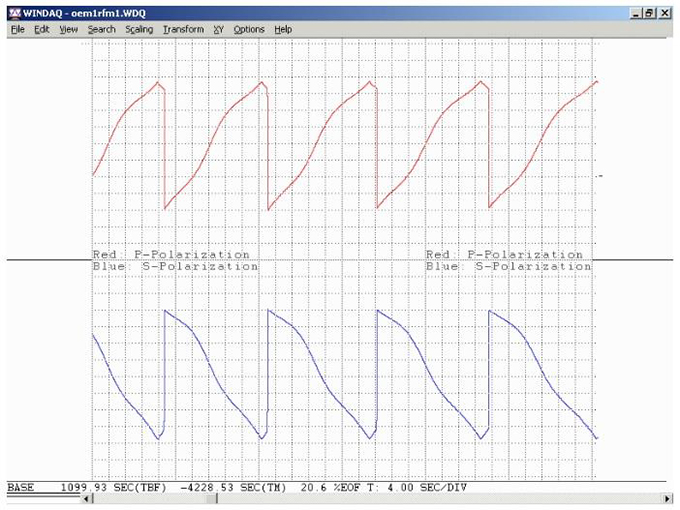Click the right scroll arrow of the horizontal scrollbar

click(667, 499)
